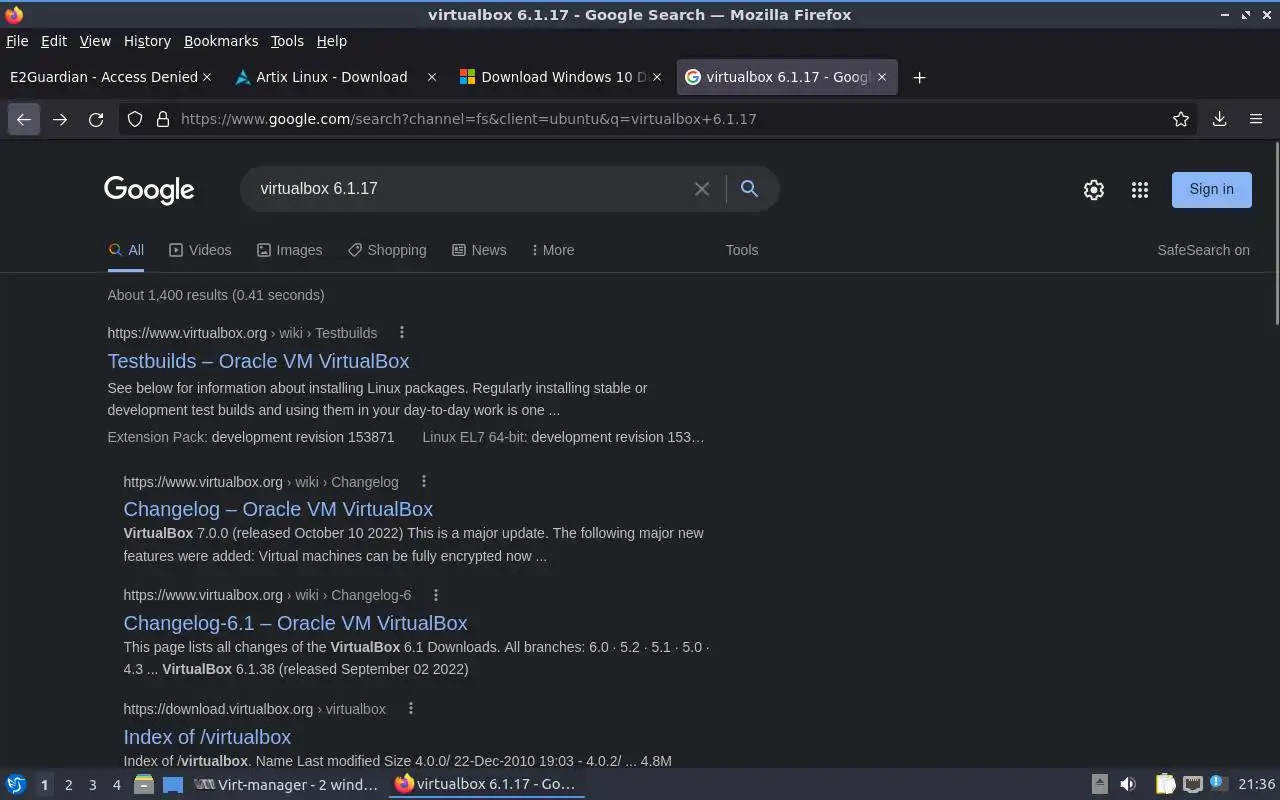Select the News search filter

point(479,250)
